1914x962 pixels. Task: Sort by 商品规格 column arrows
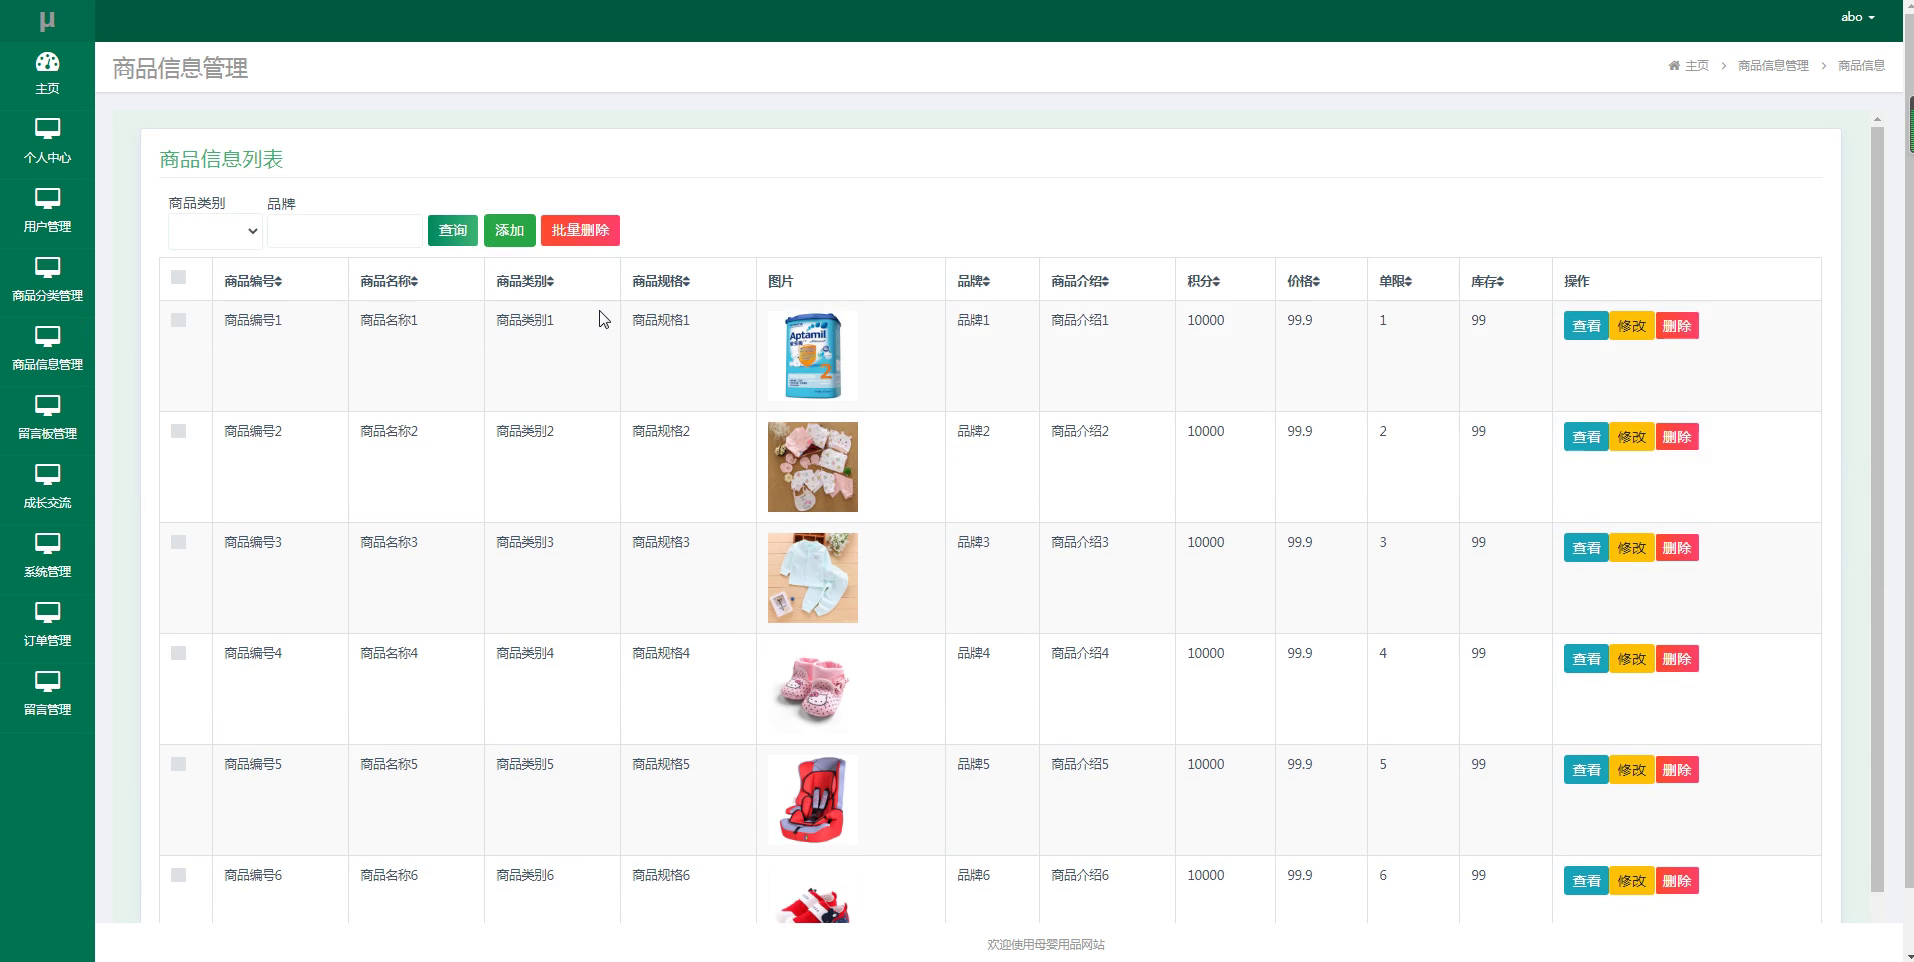(686, 282)
